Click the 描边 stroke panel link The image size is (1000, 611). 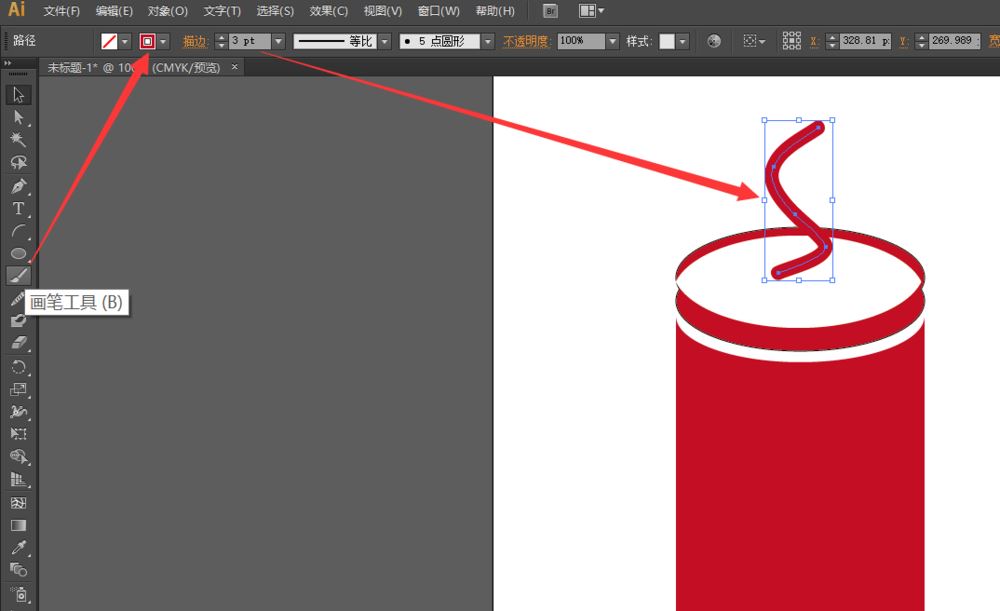click(195, 42)
